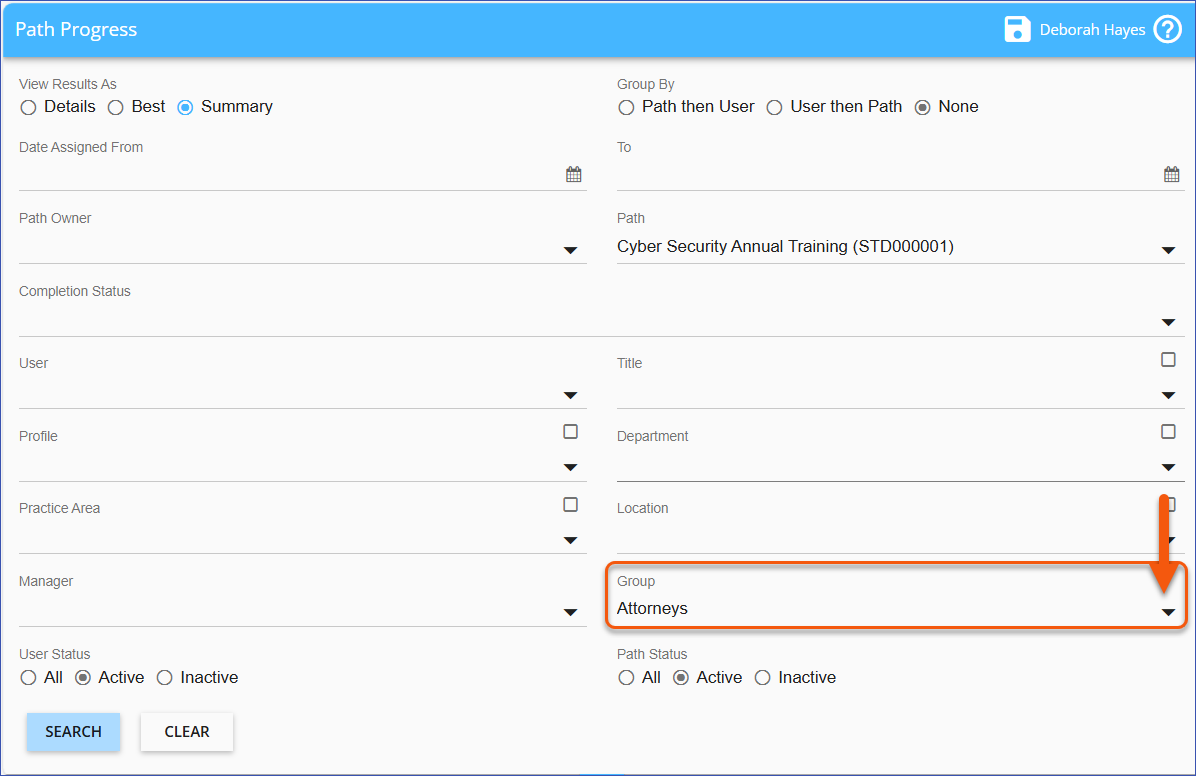Tick the Title checkbox
The height and width of the screenshot is (776, 1196).
coord(1168,360)
